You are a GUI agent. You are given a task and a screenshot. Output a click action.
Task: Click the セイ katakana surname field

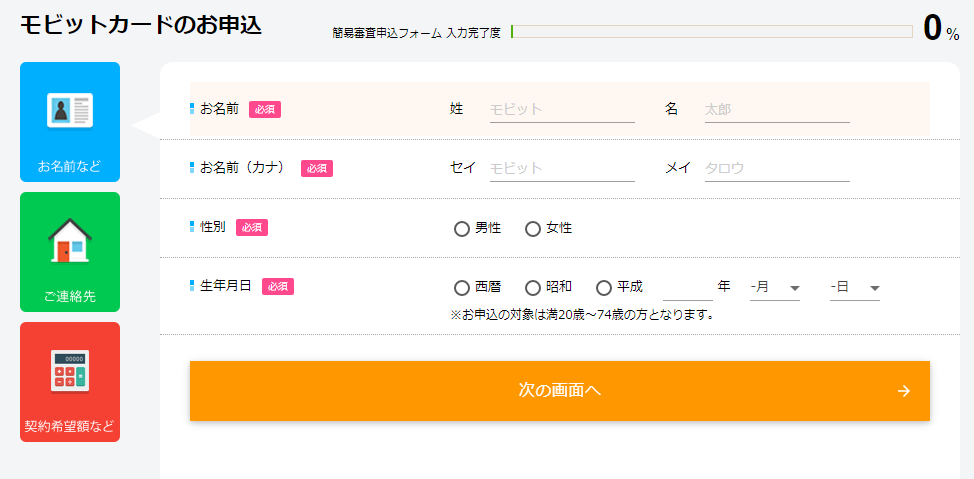[x=562, y=168]
